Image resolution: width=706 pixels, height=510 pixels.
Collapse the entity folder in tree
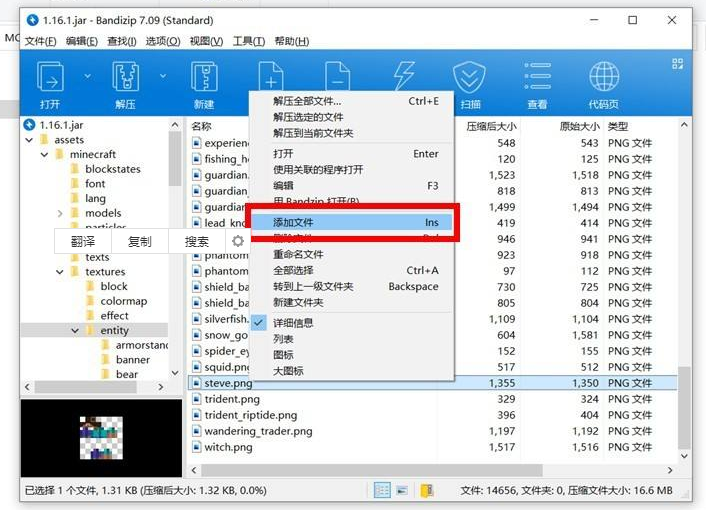[x=75, y=330]
